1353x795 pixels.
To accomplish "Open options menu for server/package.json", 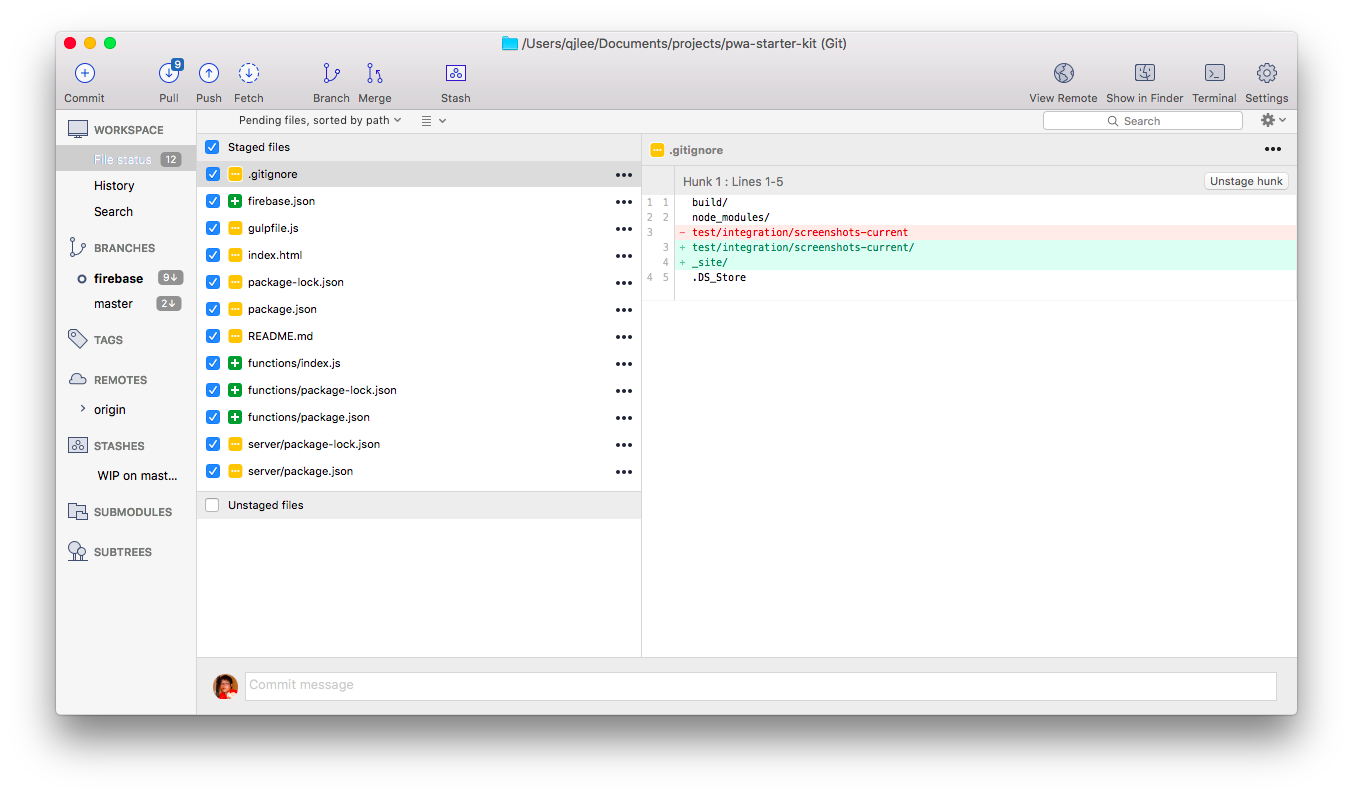I will tap(624, 472).
